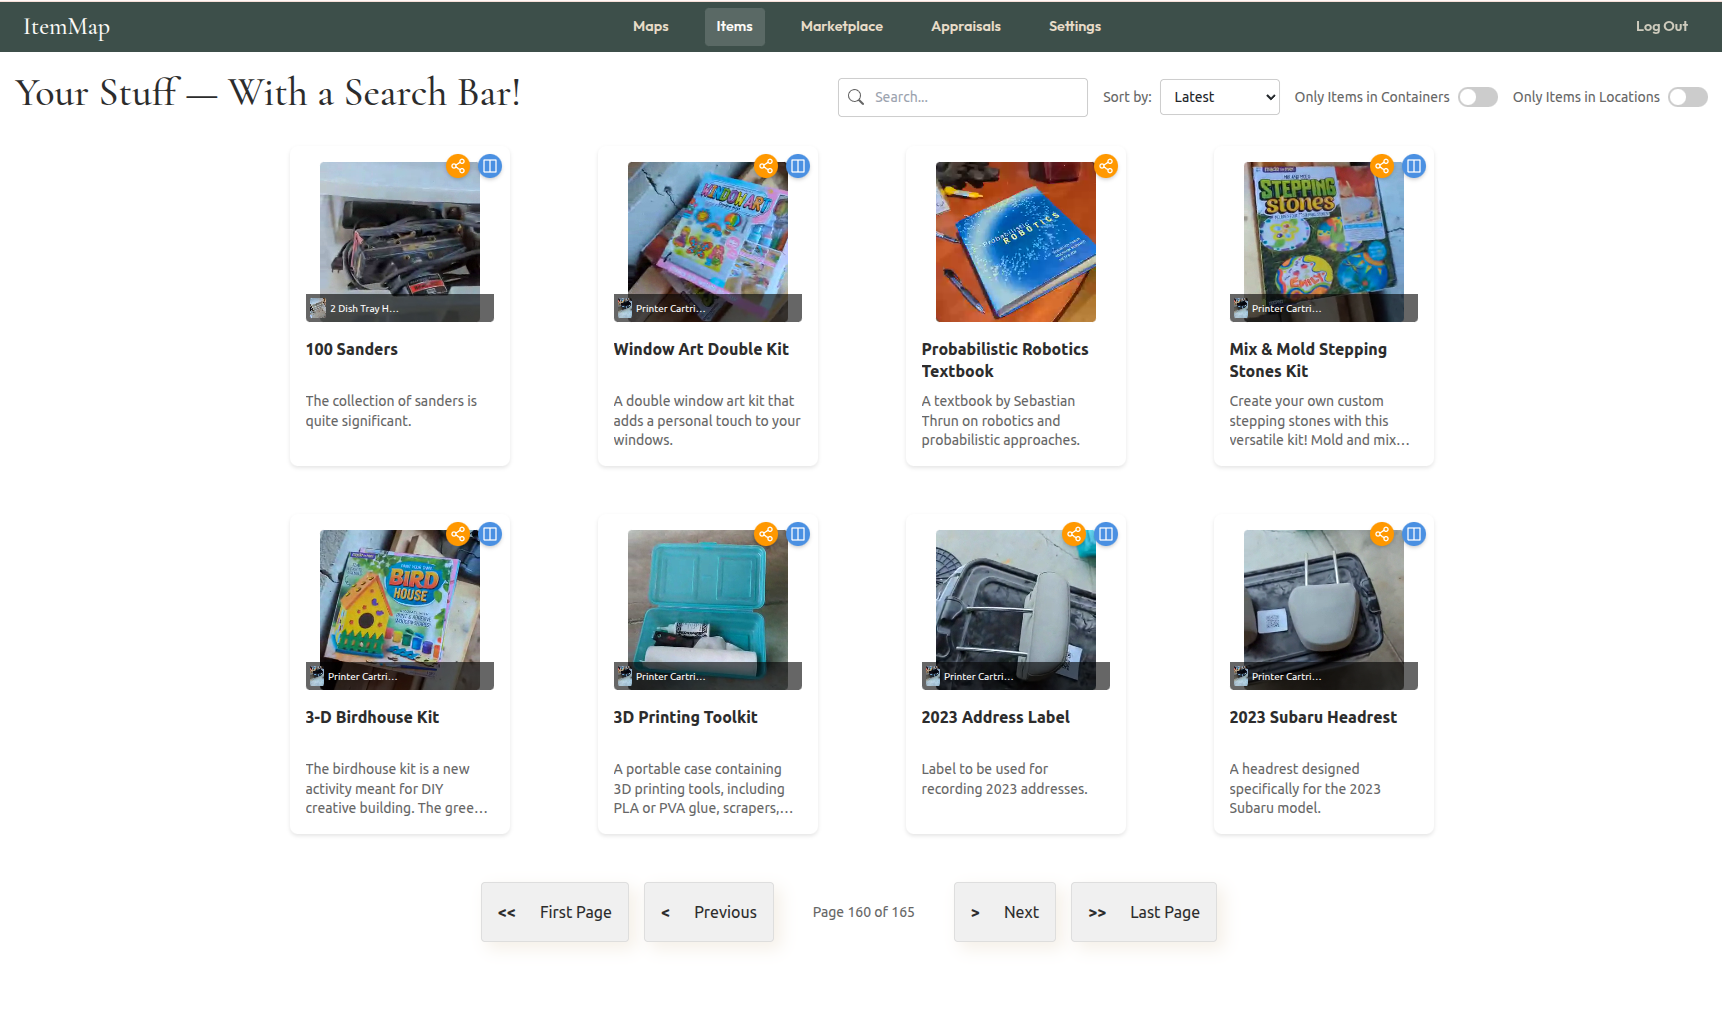Open columns view on 2023 Address Label
The height and width of the screenshot is (1021, 1722).
1106,534
